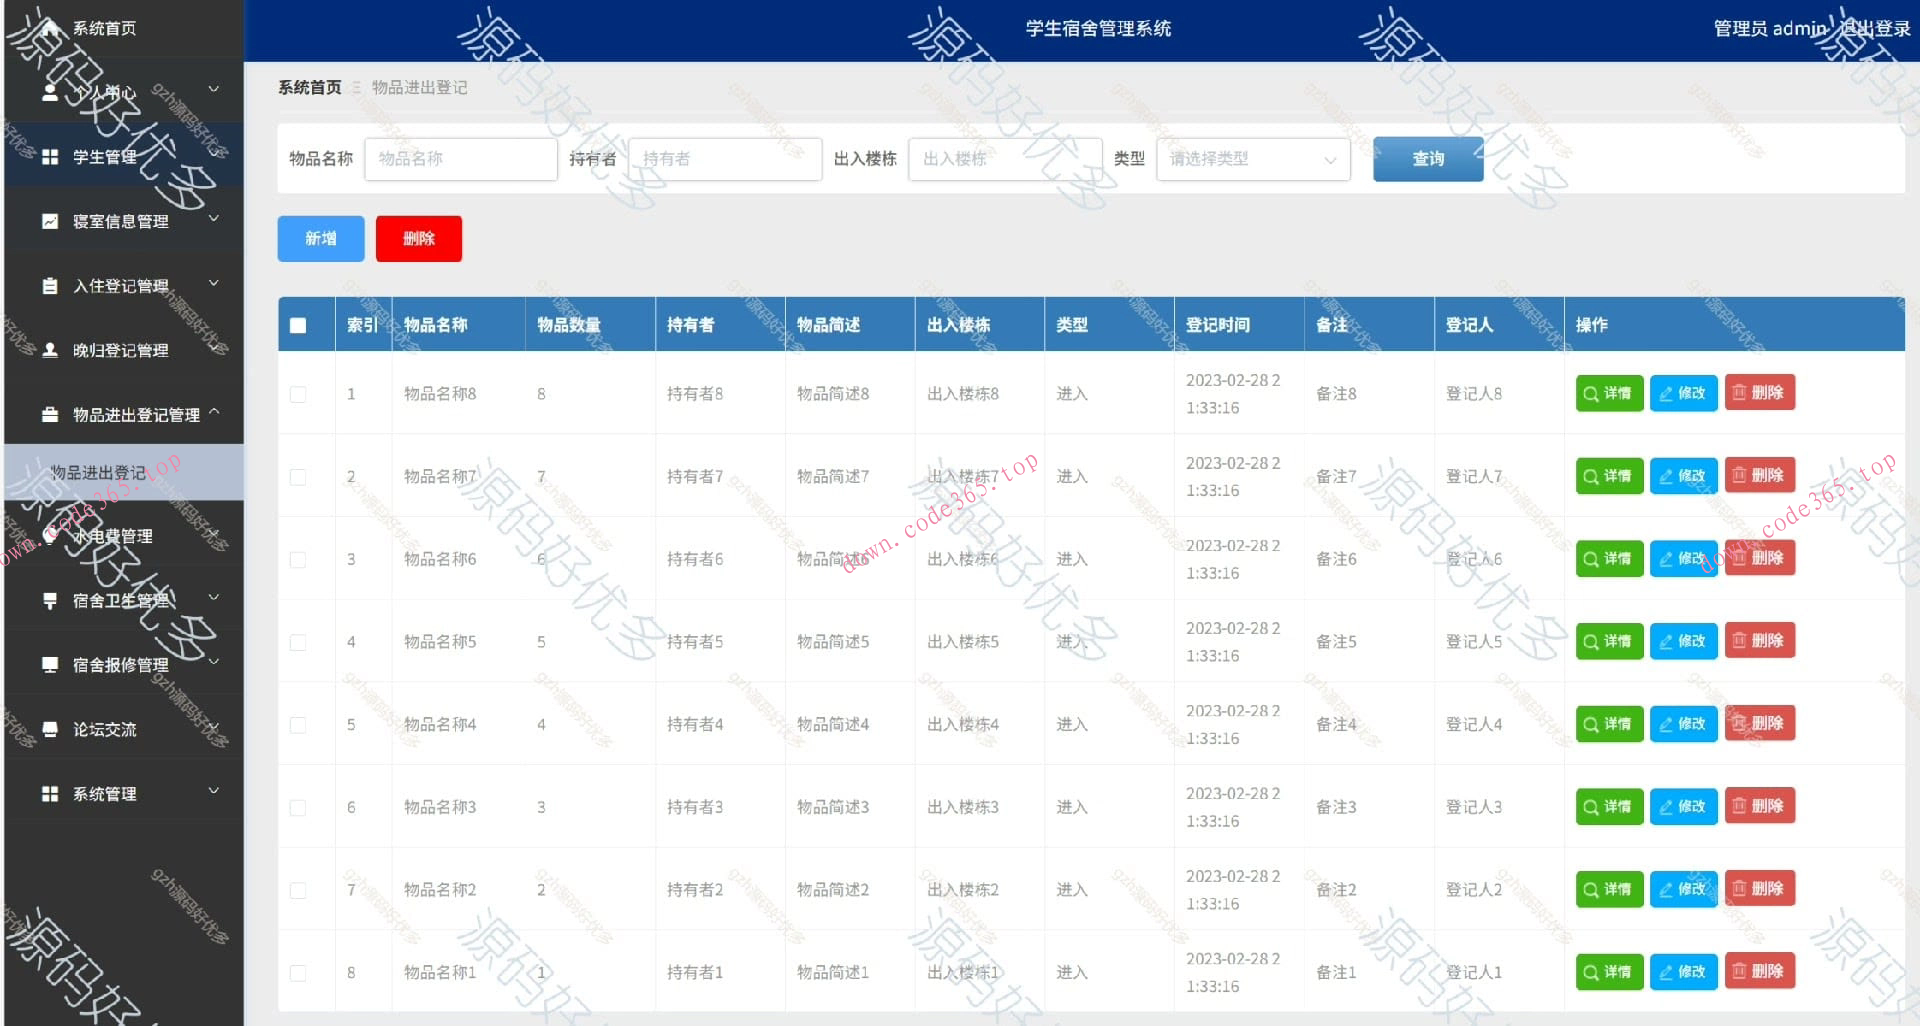The width and height of the screenshot is (1920, 1026).
Task: Toggle the select-all checkbox in table header
Action: pos(297,324)
